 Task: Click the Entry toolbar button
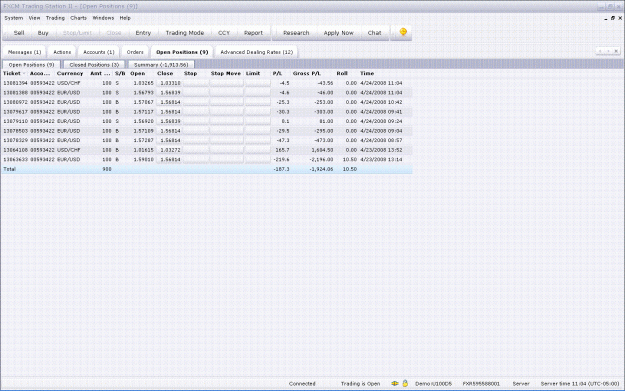[x=143, y=33]
